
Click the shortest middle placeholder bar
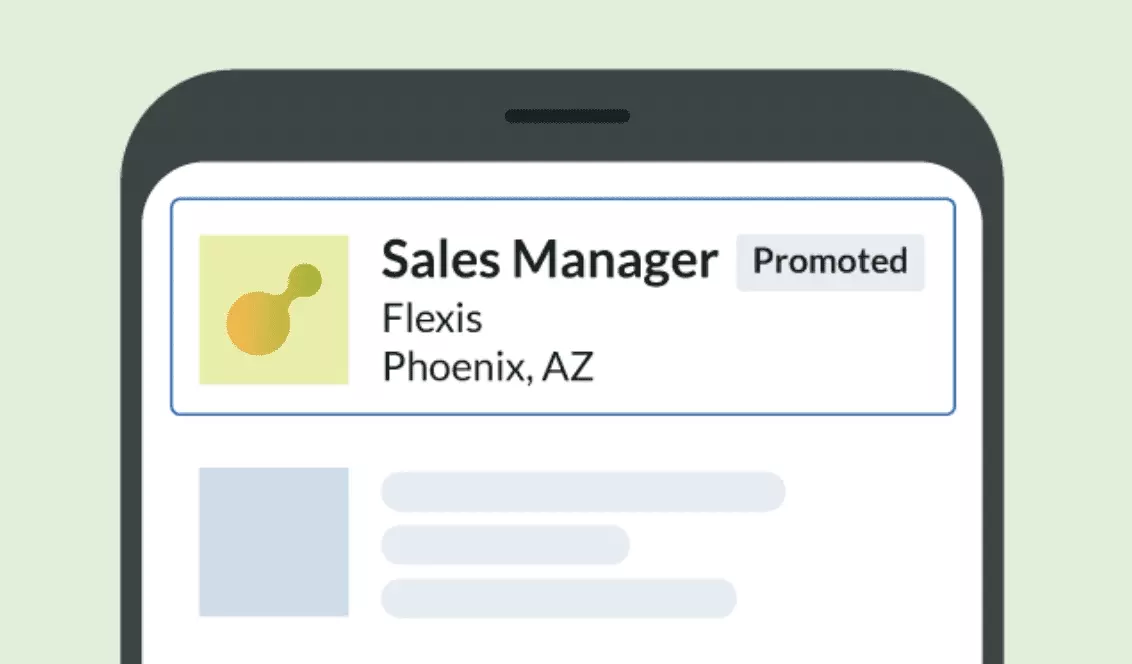[x=505, y=545]
